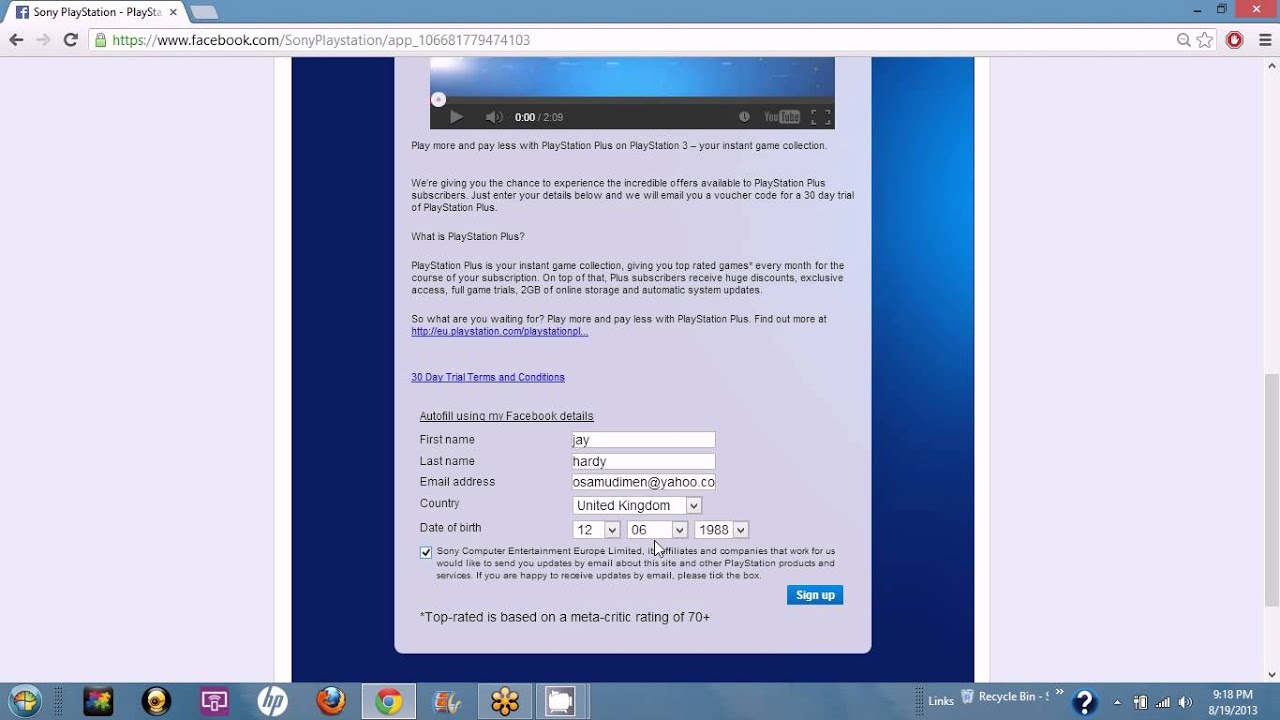This screenshot has height=720, width=1280.
Task: Open a new tab
Action: pos(204,12)
